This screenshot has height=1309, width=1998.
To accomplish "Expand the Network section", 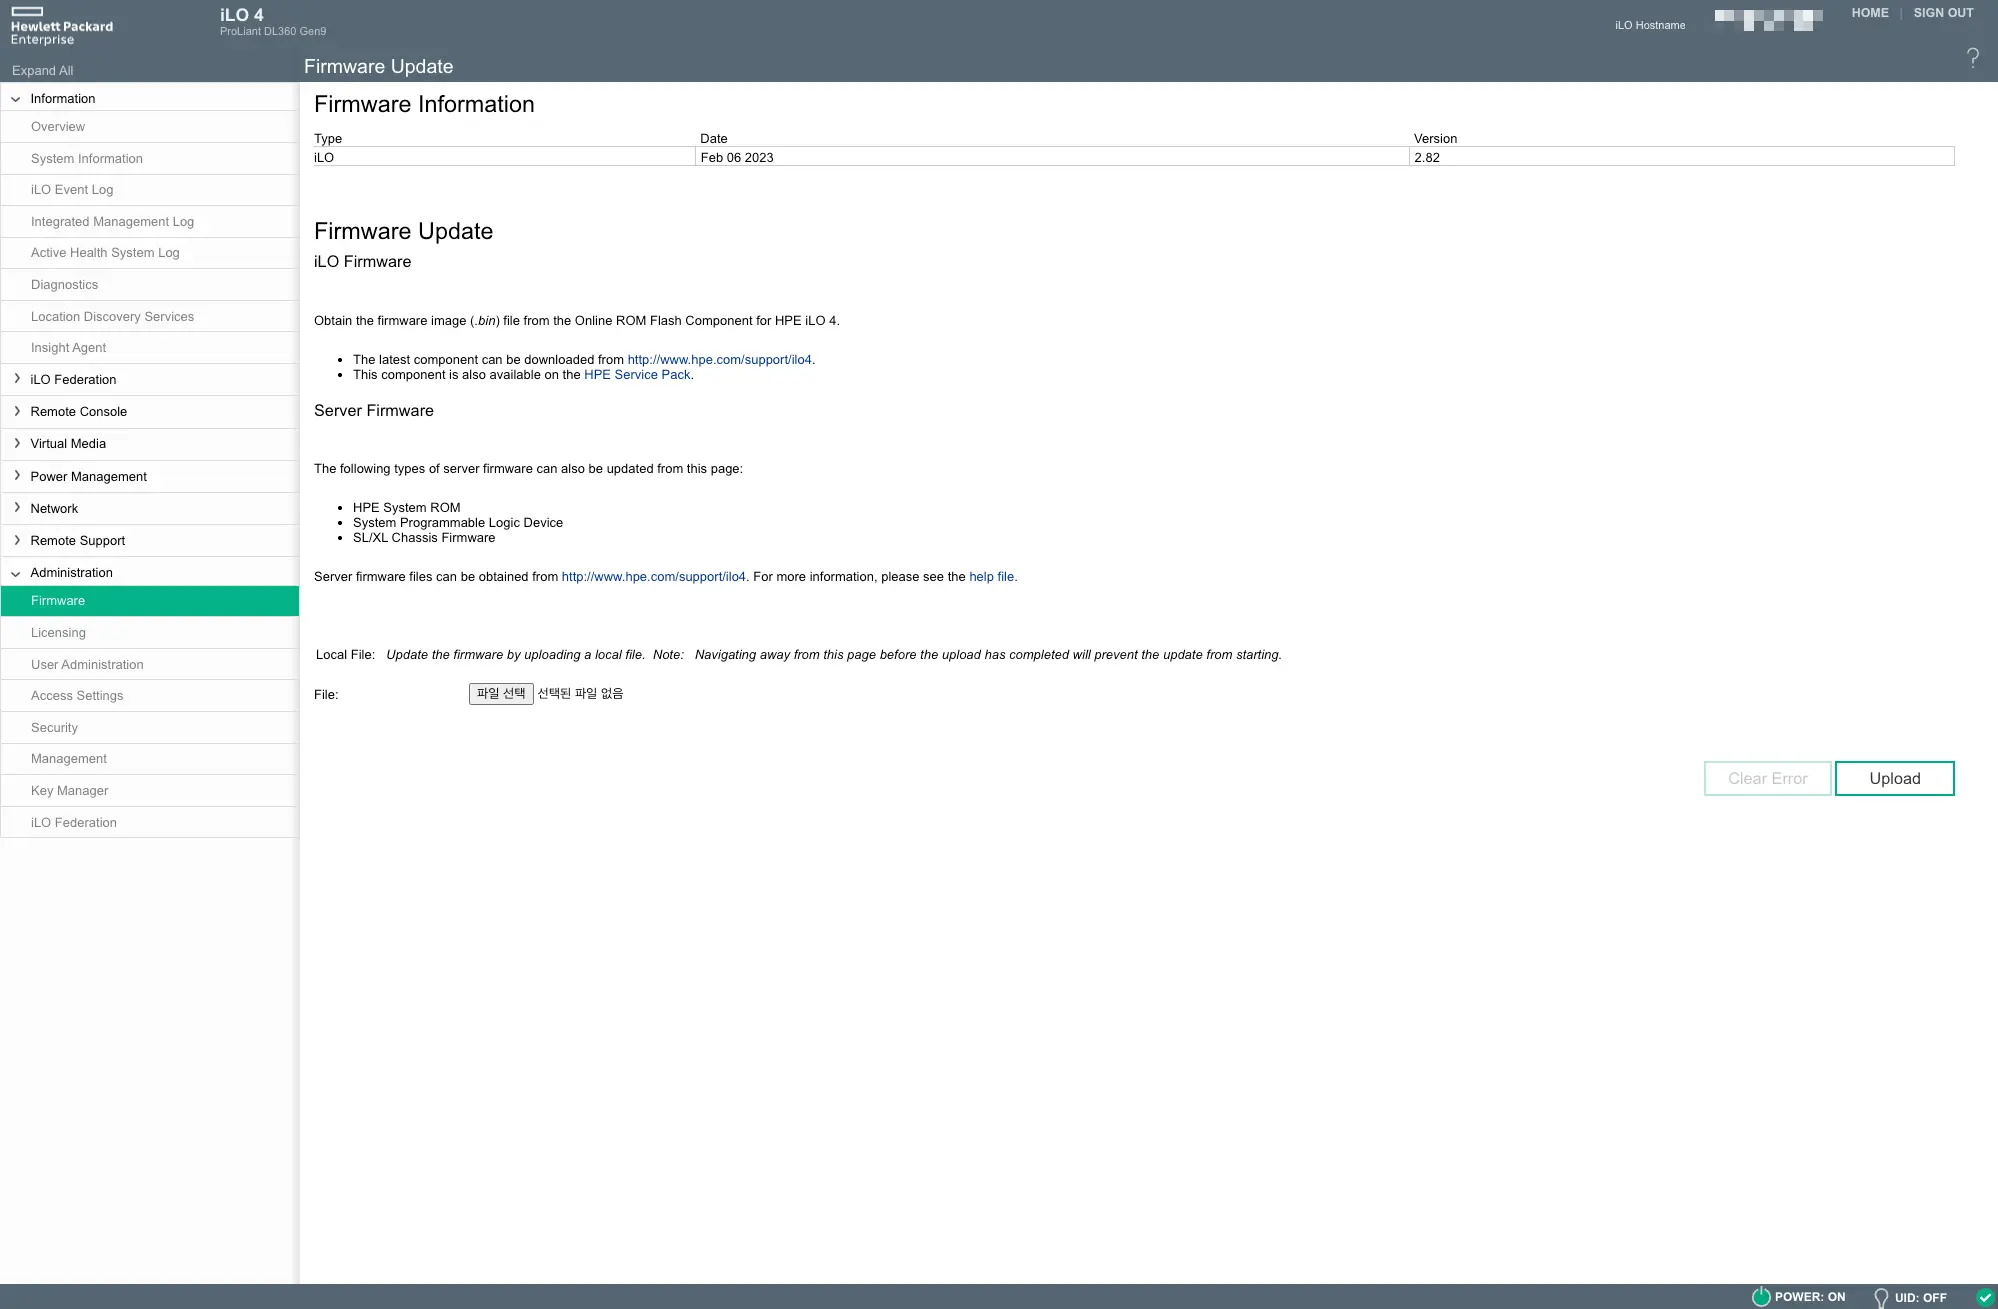I will click(54, 509).
